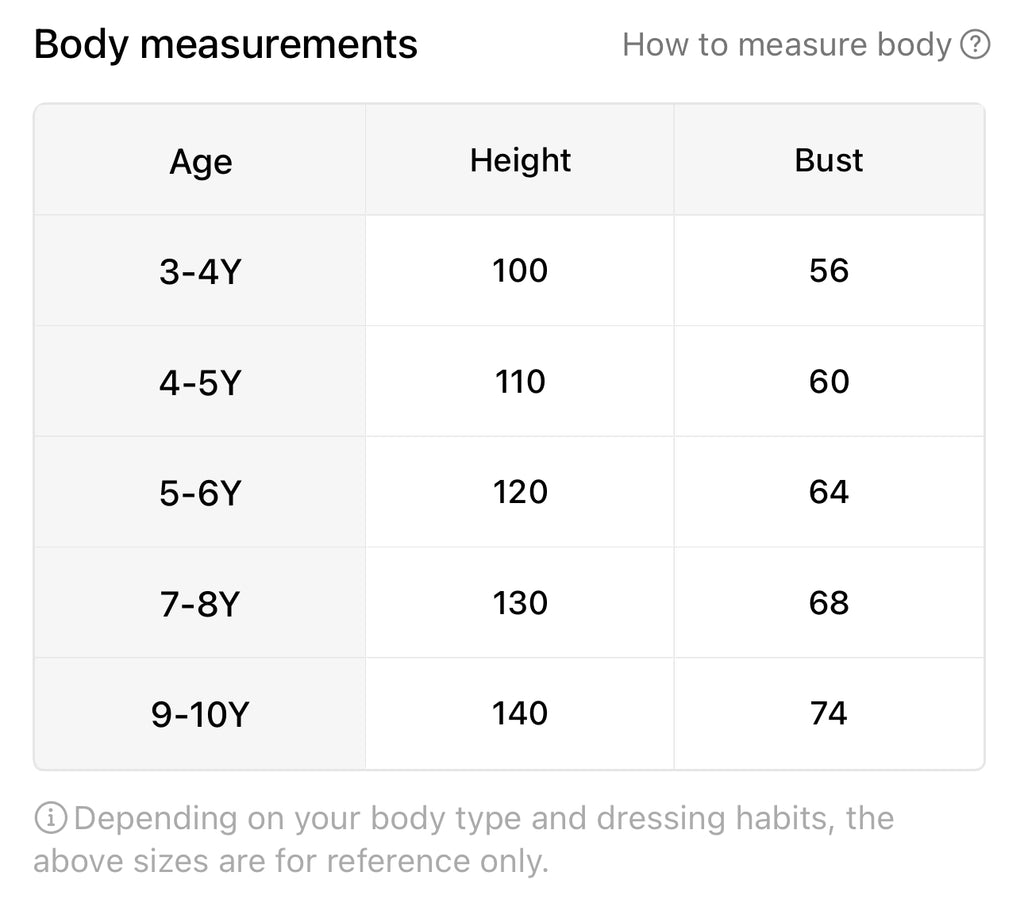
Task: Select the height value 100
Action: pyautogui.click(x=520, y=271)
